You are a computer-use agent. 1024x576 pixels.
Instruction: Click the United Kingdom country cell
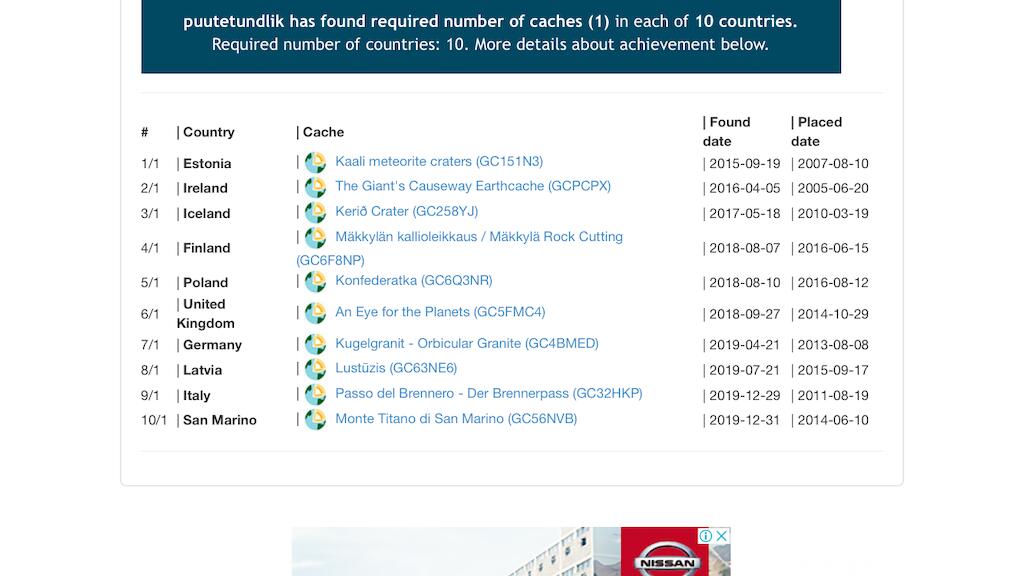click(x=205, y=313)
